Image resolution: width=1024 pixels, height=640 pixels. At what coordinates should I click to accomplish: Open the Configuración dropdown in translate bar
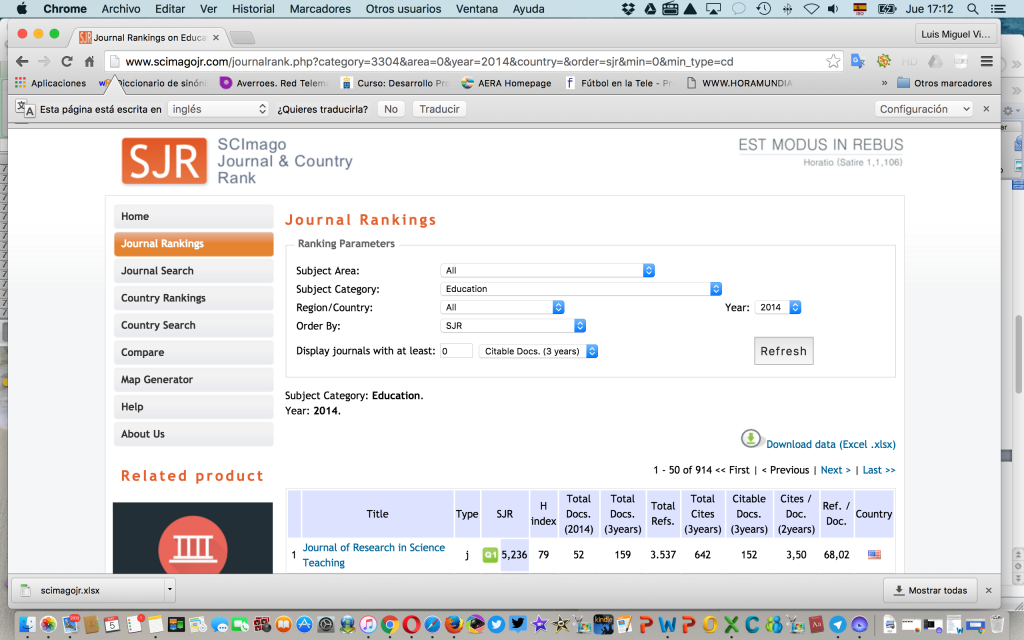click(923, 109)
